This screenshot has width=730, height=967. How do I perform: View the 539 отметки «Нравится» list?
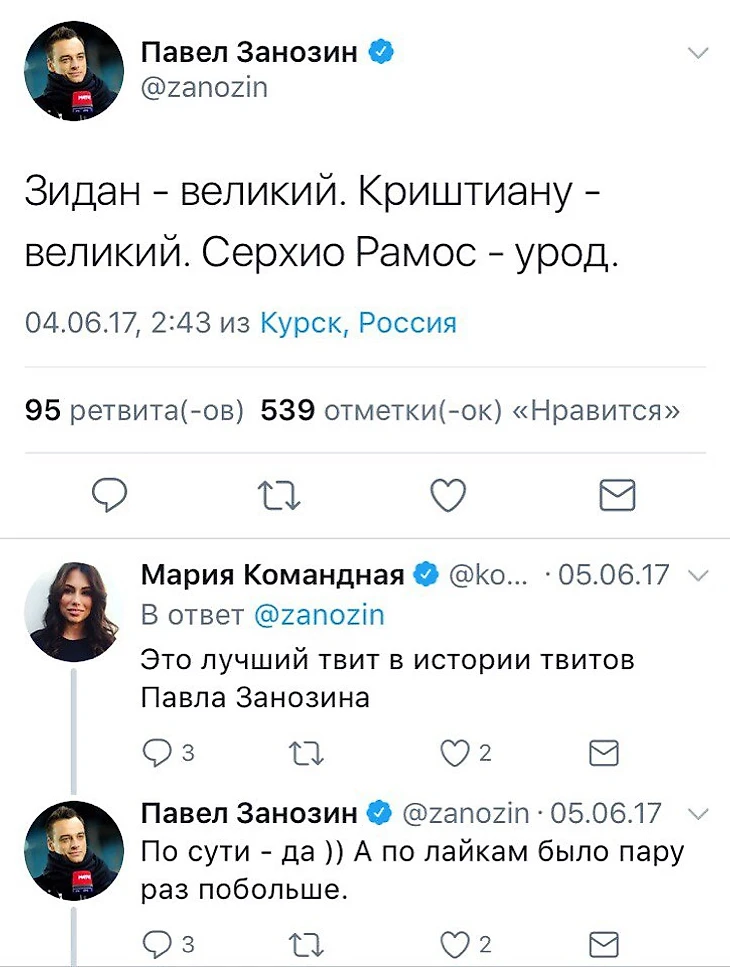pos(470,410)
